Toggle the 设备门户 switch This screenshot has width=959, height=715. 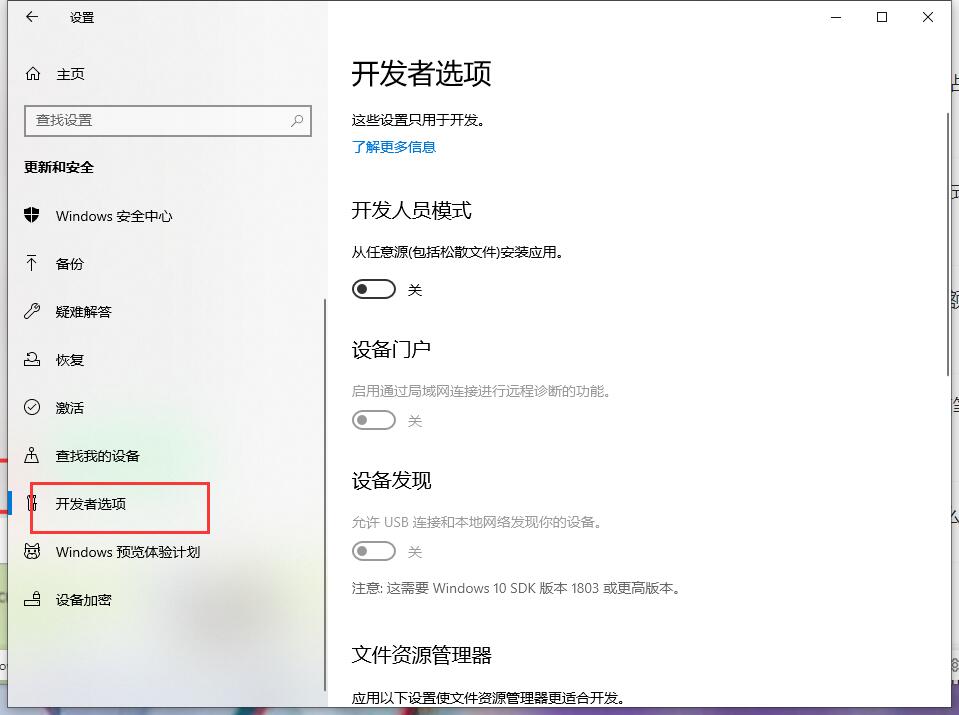pyautogui.click(x=374, y=420)
